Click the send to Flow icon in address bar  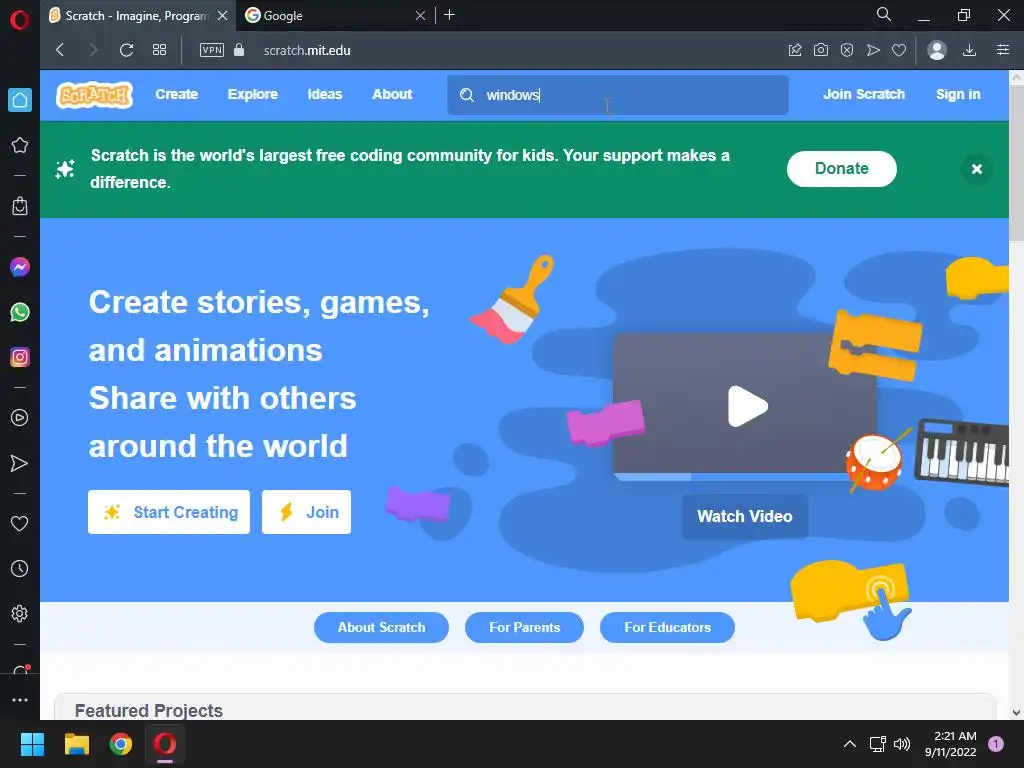(873, 50)
